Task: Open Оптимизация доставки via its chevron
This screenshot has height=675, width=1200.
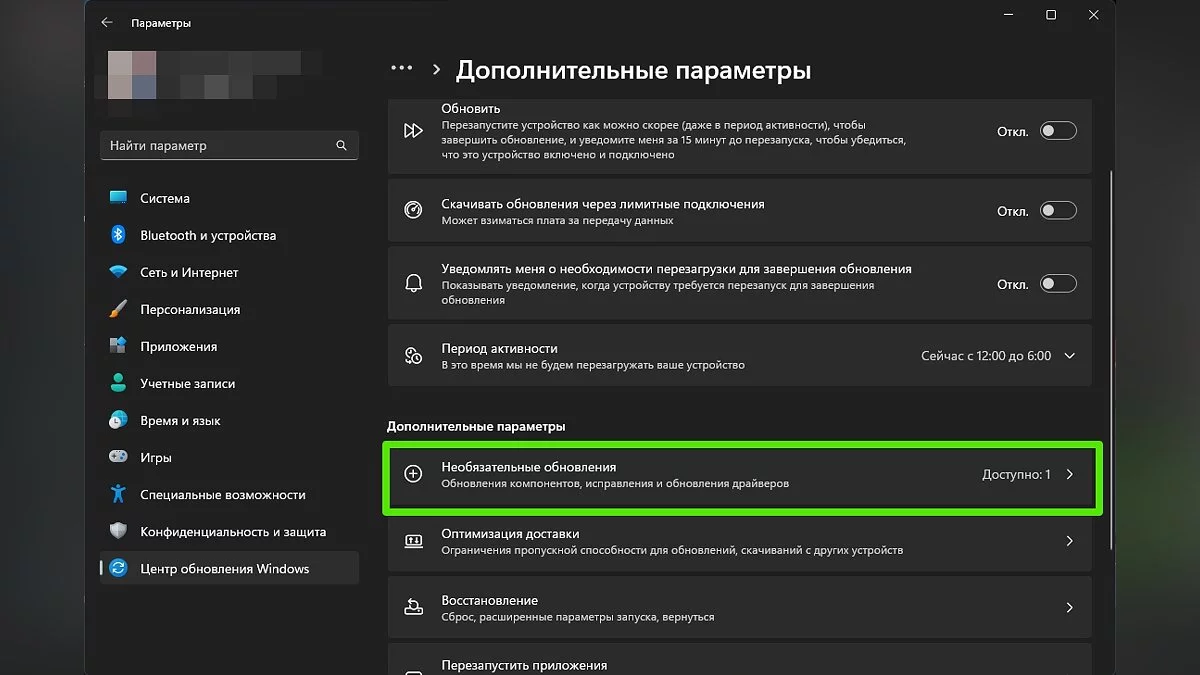Action: pos(1069,541)
